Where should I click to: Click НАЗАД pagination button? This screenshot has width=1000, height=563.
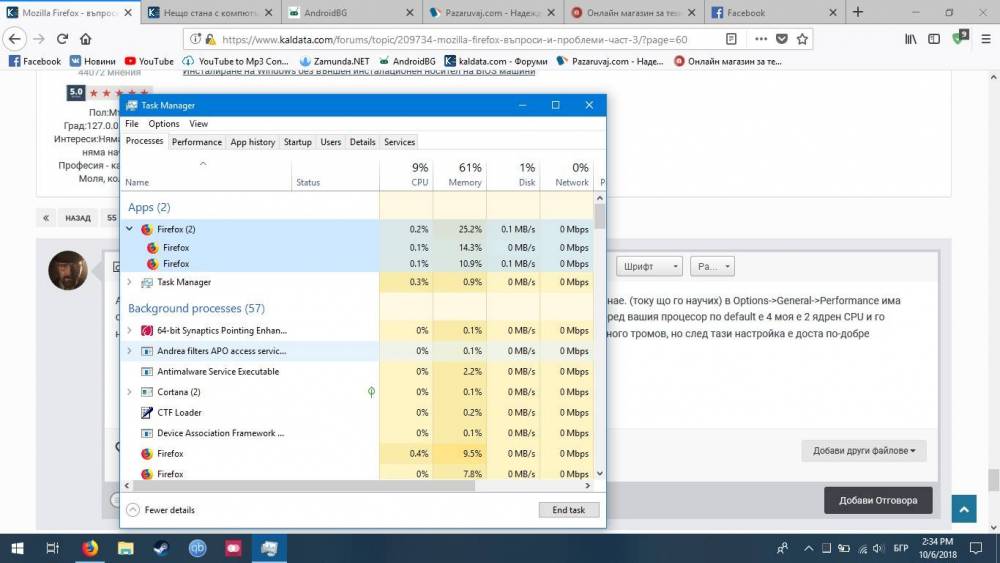coord(78,218)
